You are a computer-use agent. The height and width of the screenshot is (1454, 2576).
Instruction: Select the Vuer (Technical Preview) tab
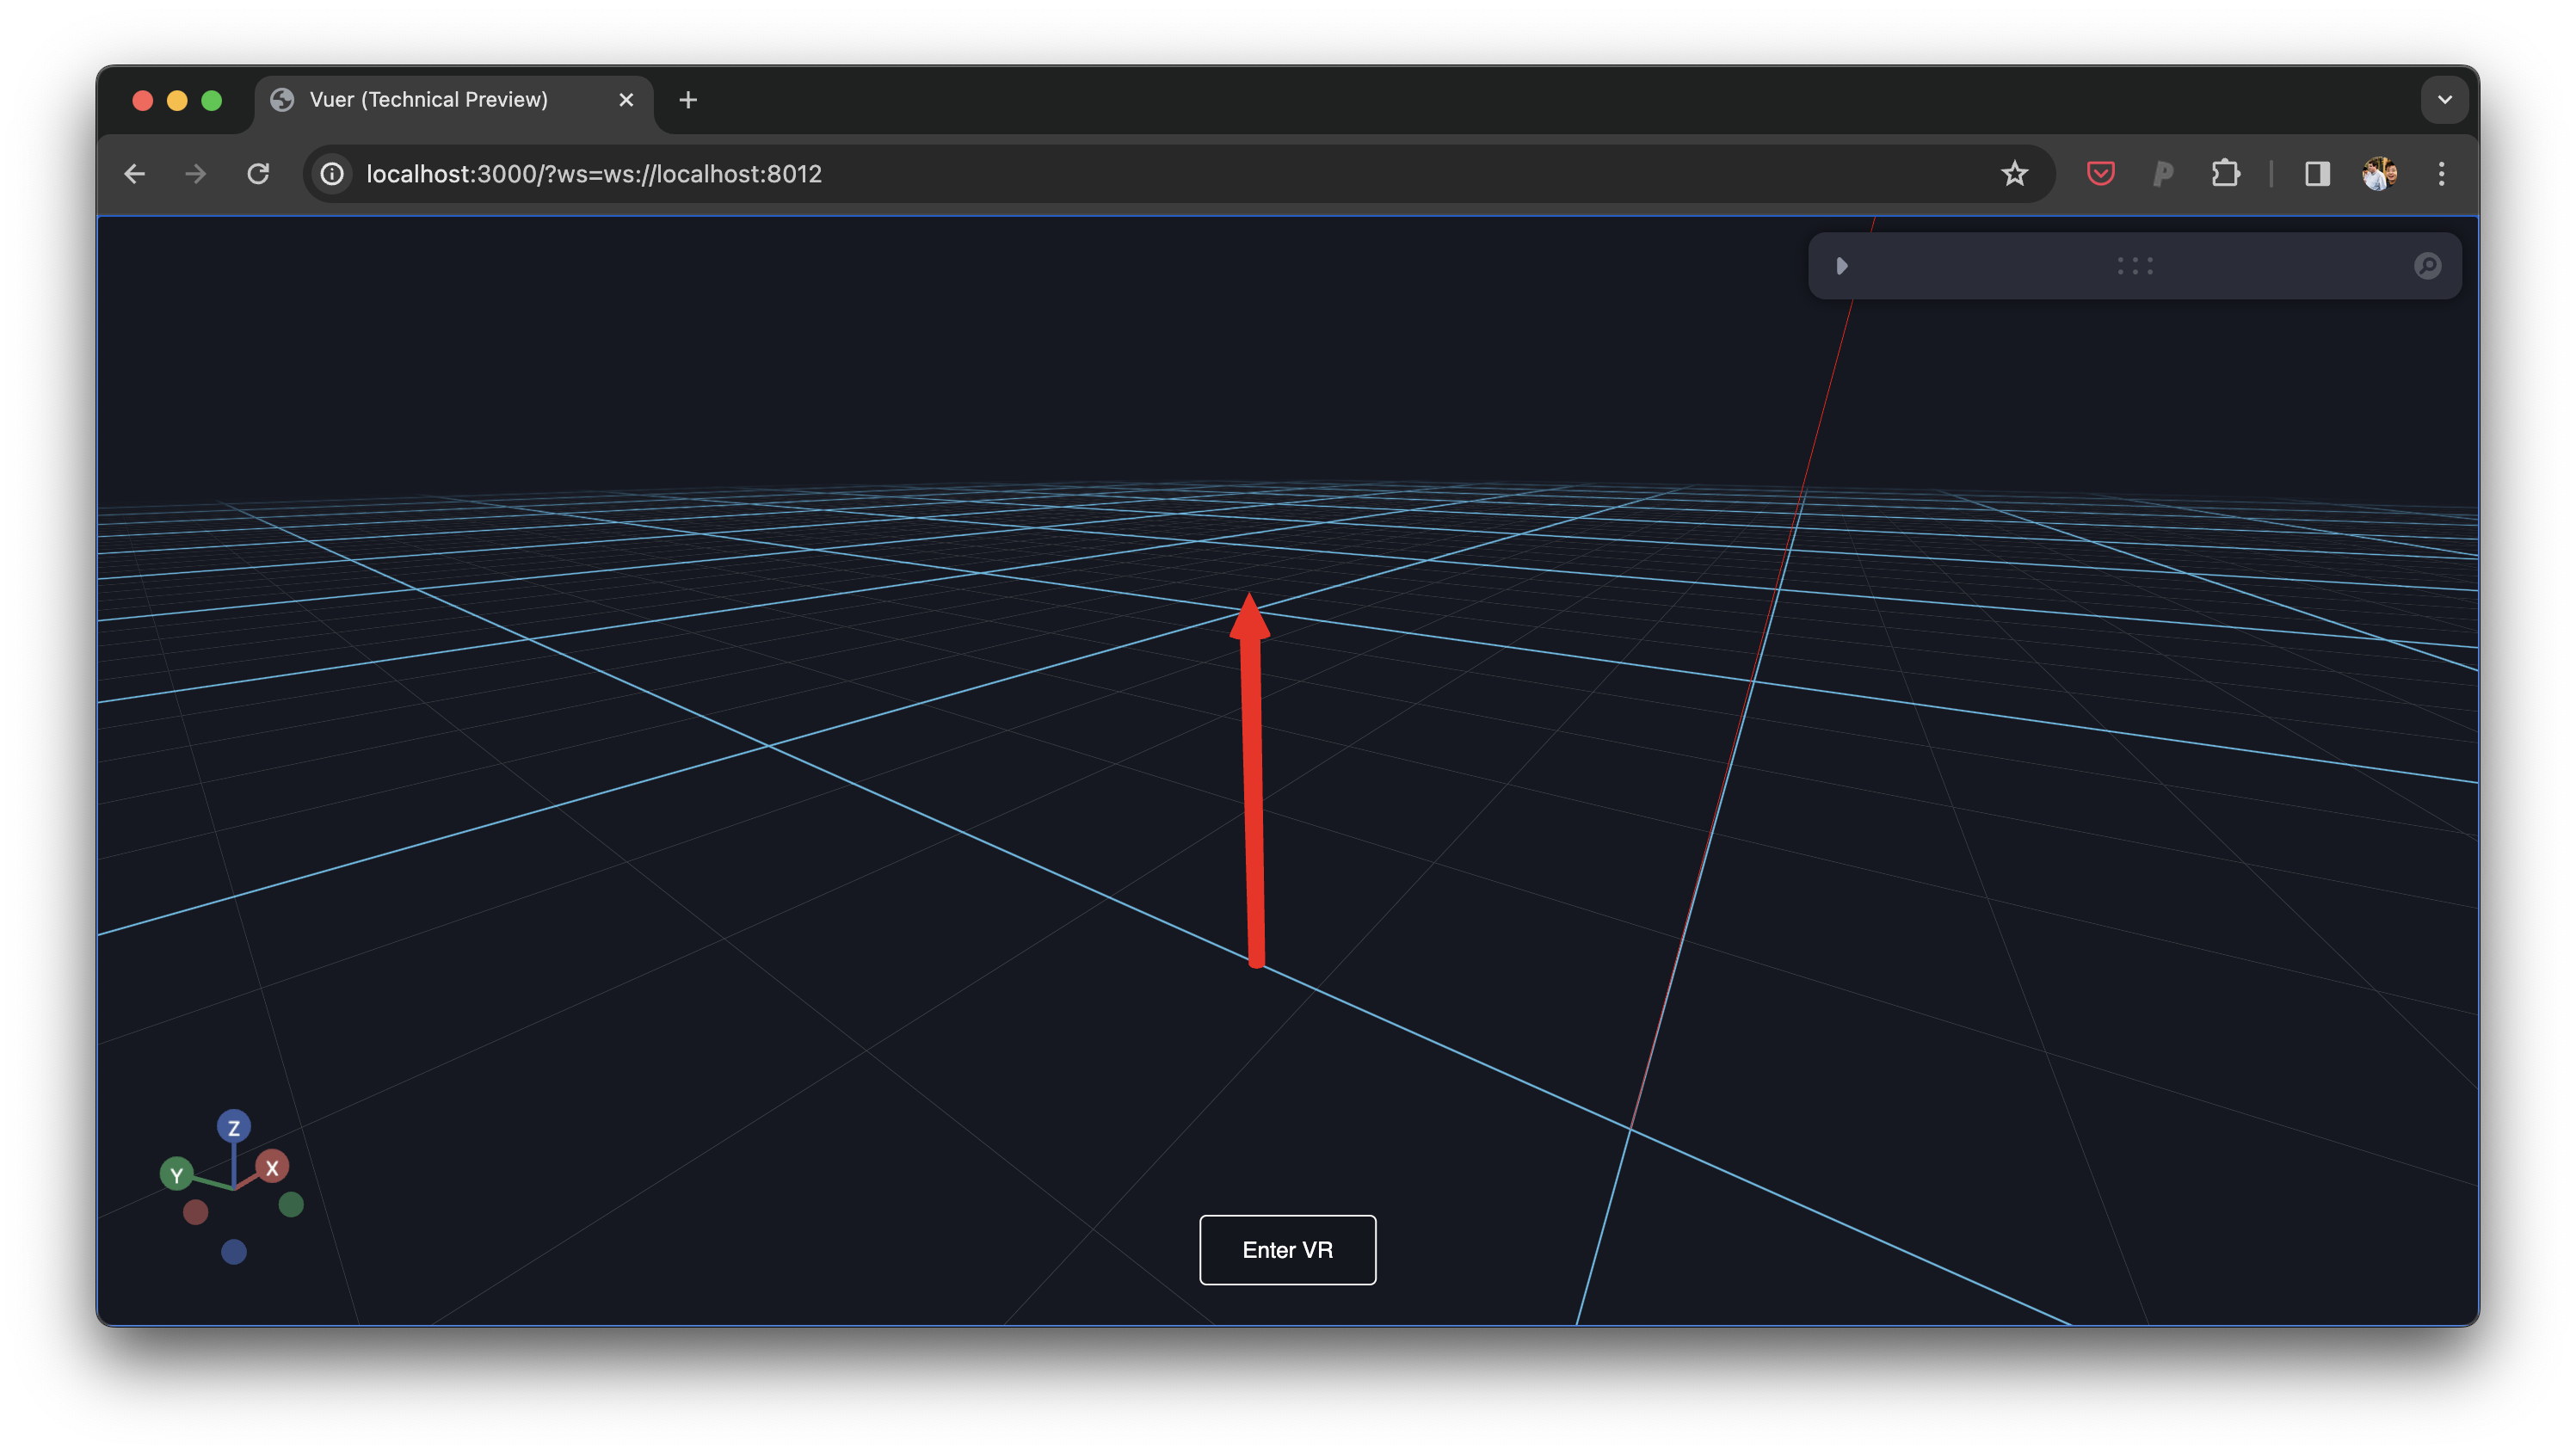click(x=454, y=100)
